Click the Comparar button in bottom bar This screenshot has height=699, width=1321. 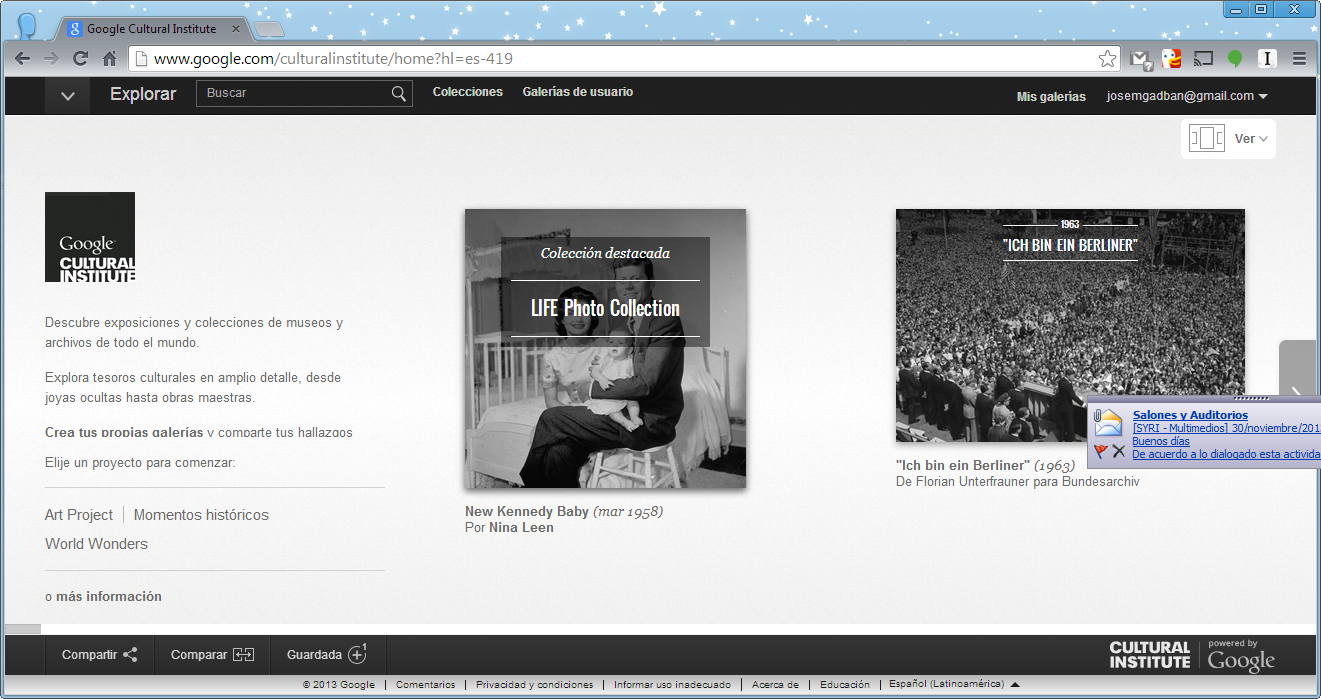[x=212, y=655]
